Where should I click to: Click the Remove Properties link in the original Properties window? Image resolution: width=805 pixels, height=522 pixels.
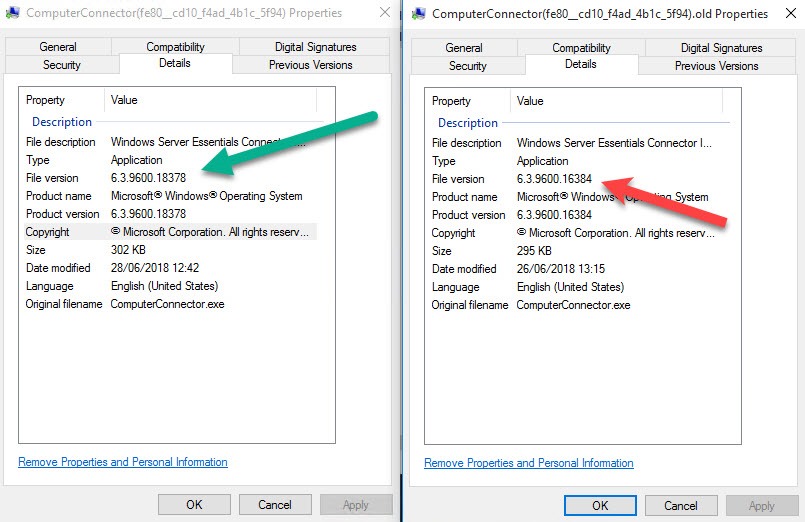[x=122, y=462]
